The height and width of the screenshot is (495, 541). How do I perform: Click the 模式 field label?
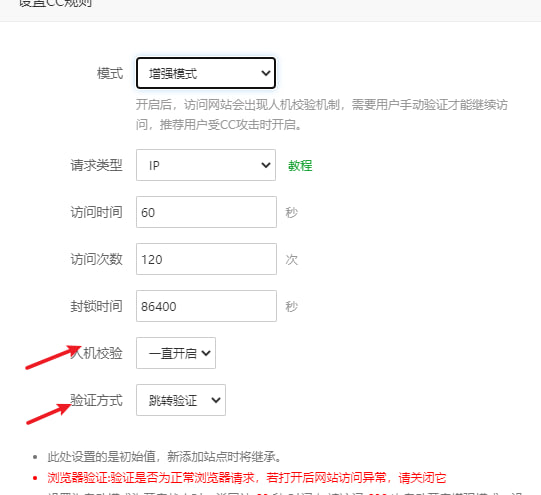coord(110,73)
